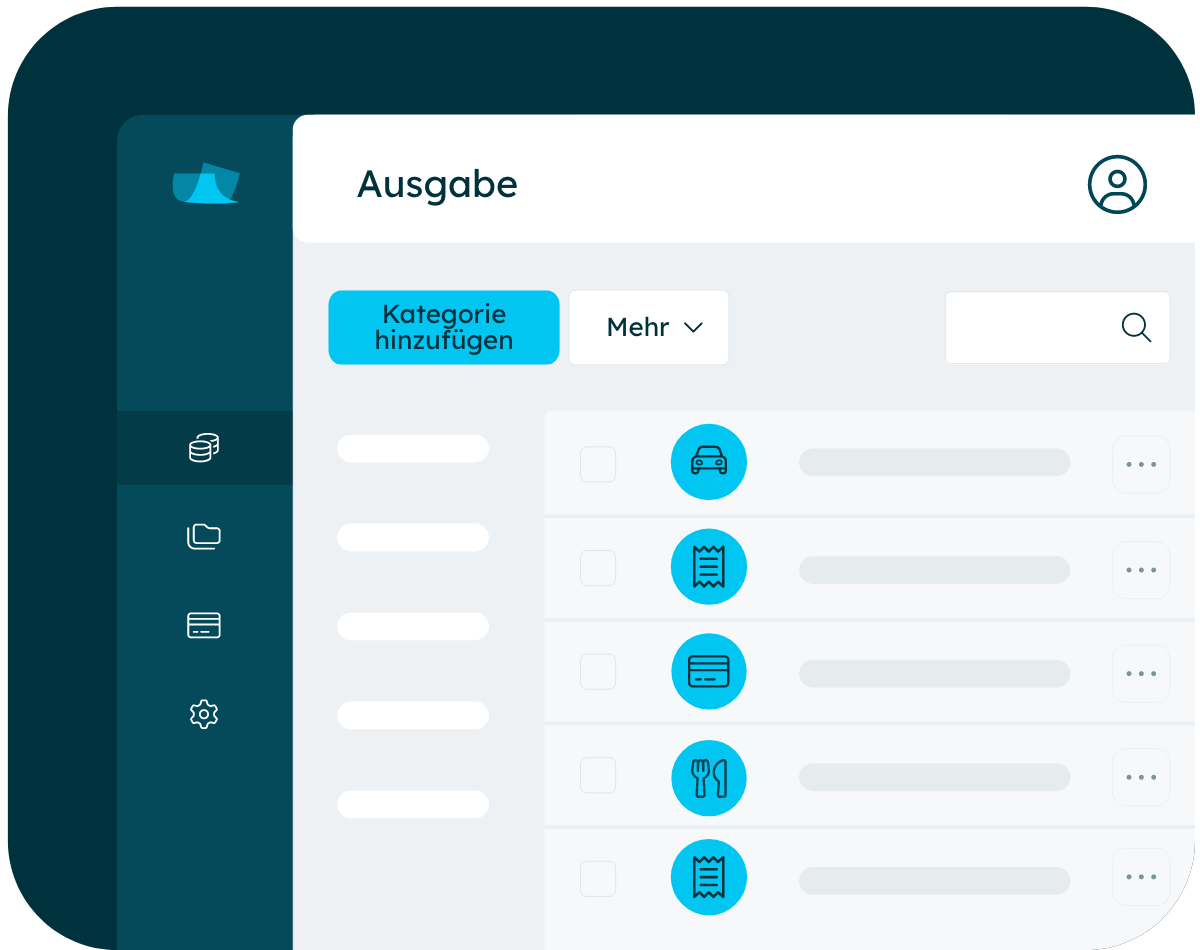Open the ellipsis menu on the last row
Viewport: 1200px width, 950px height.
tap(1140, 877)
